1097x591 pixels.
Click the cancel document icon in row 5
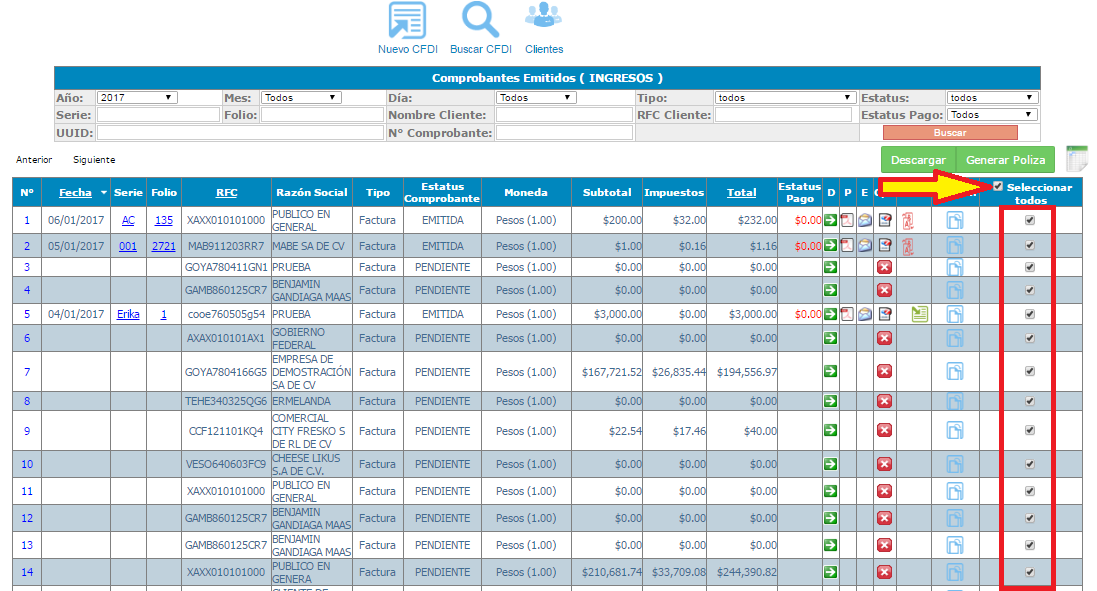pyautogui.click(x=885, y=314)
